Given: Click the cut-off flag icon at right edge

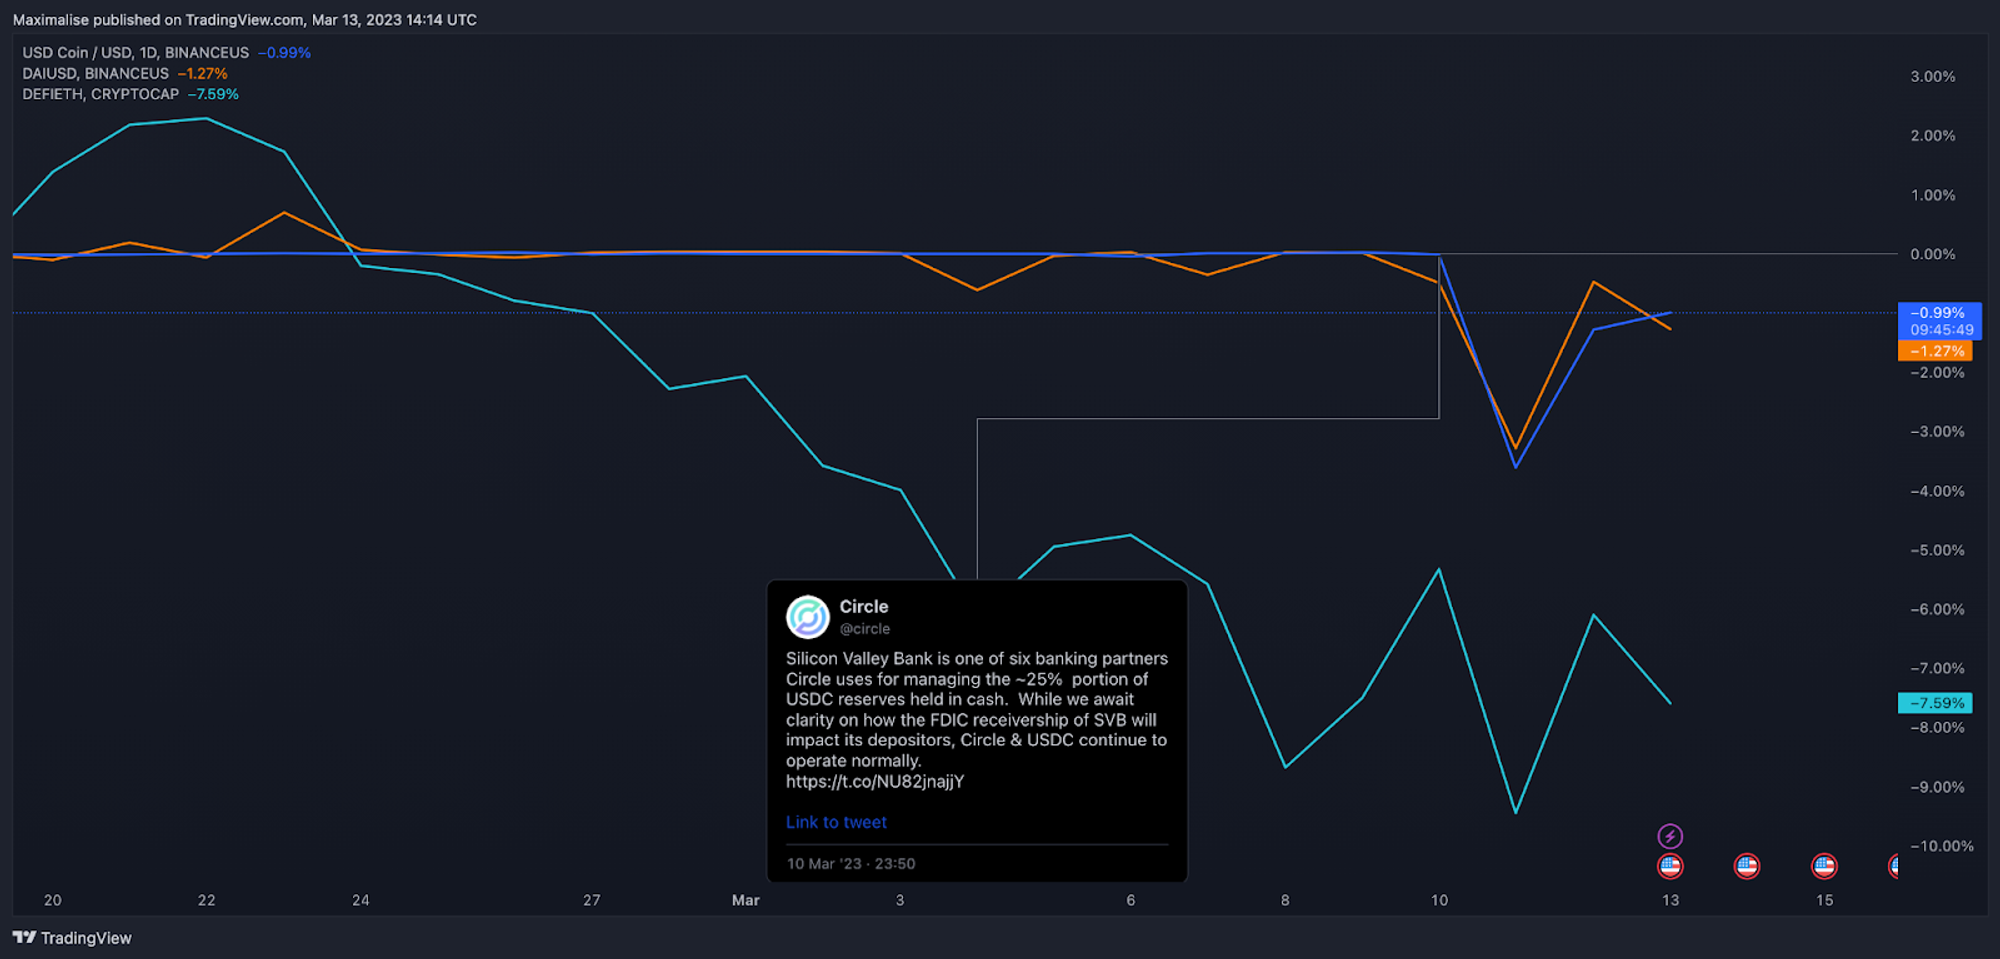Looking at the screenshot, I should 1893,866.
